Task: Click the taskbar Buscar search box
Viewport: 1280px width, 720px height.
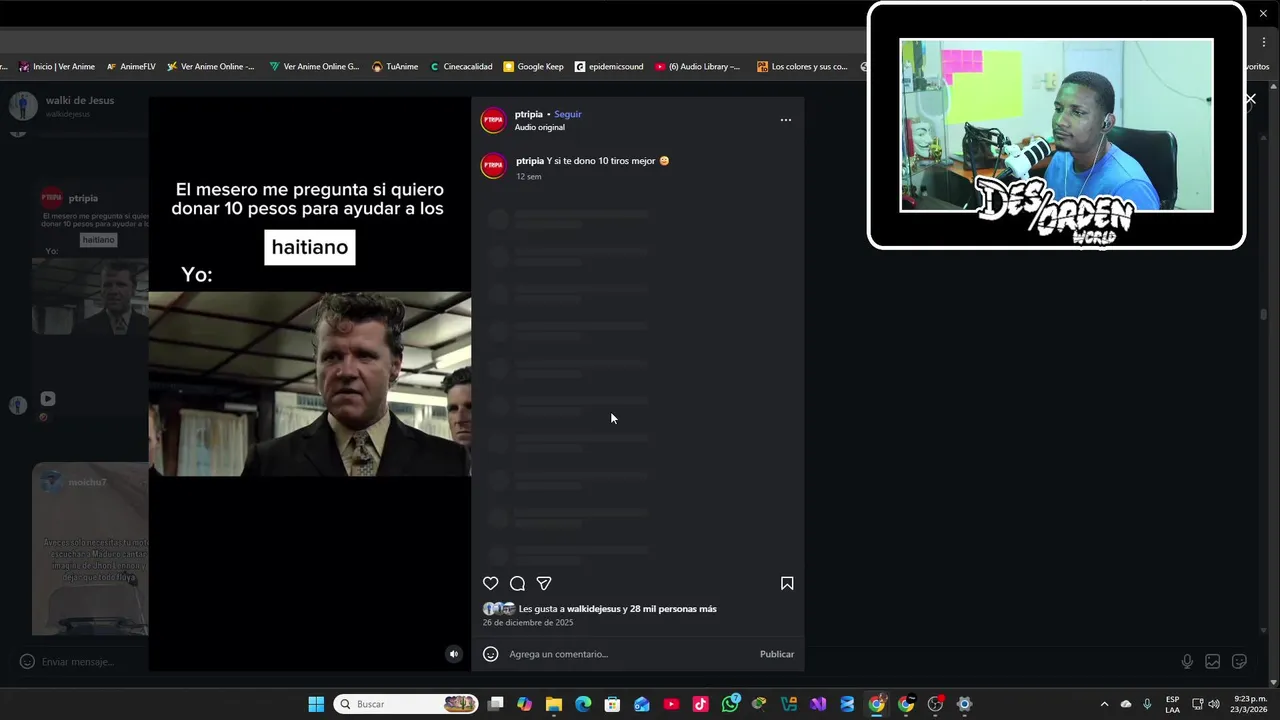Action: [x=406, y=704]
